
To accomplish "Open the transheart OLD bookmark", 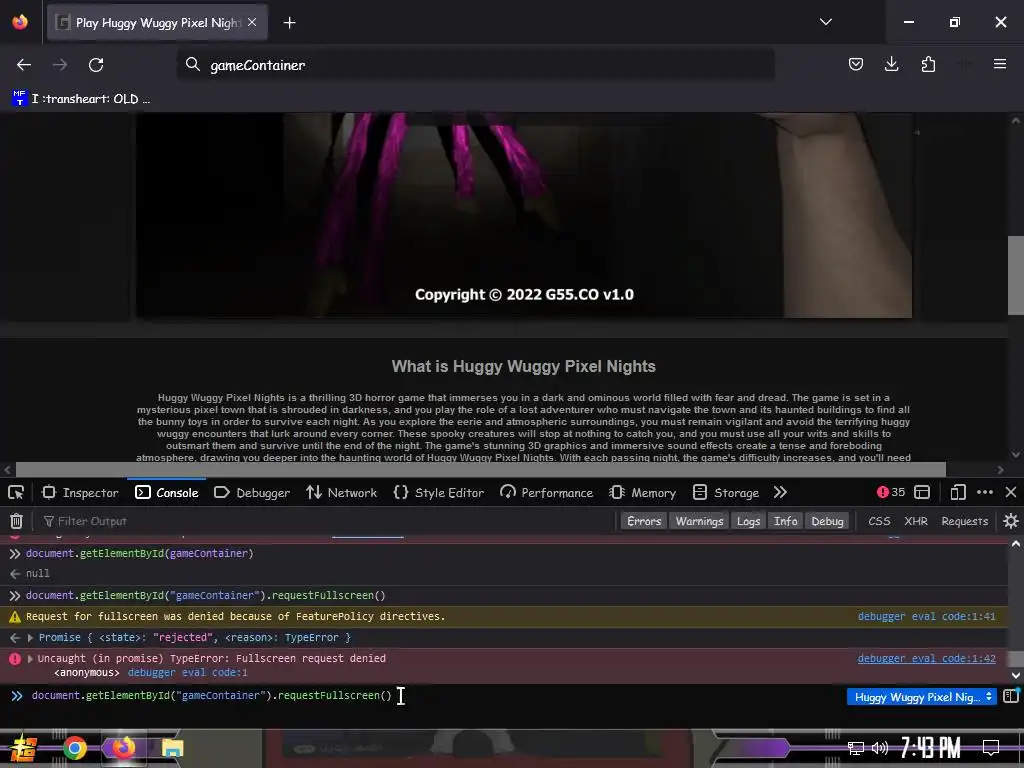I will 82,99.
